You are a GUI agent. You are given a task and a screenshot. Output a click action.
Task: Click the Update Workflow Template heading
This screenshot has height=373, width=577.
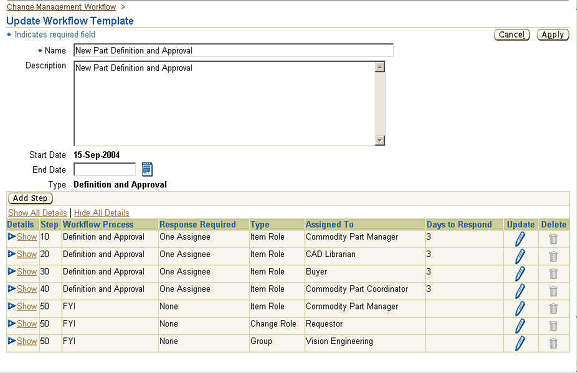pos(70,21)
